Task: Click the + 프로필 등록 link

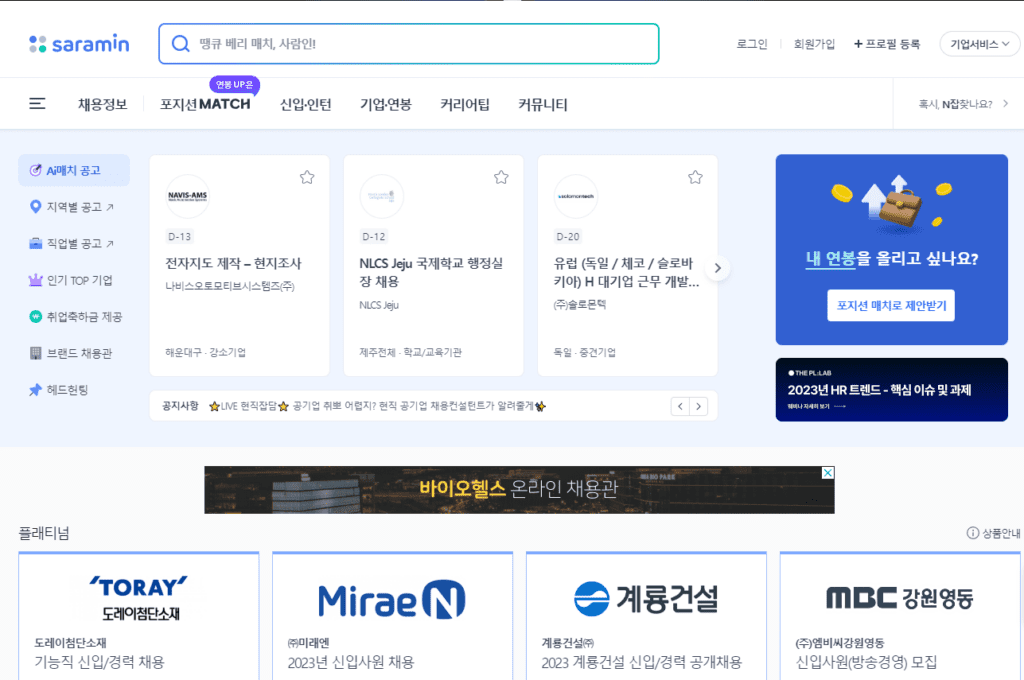Action: pos(887,44)
